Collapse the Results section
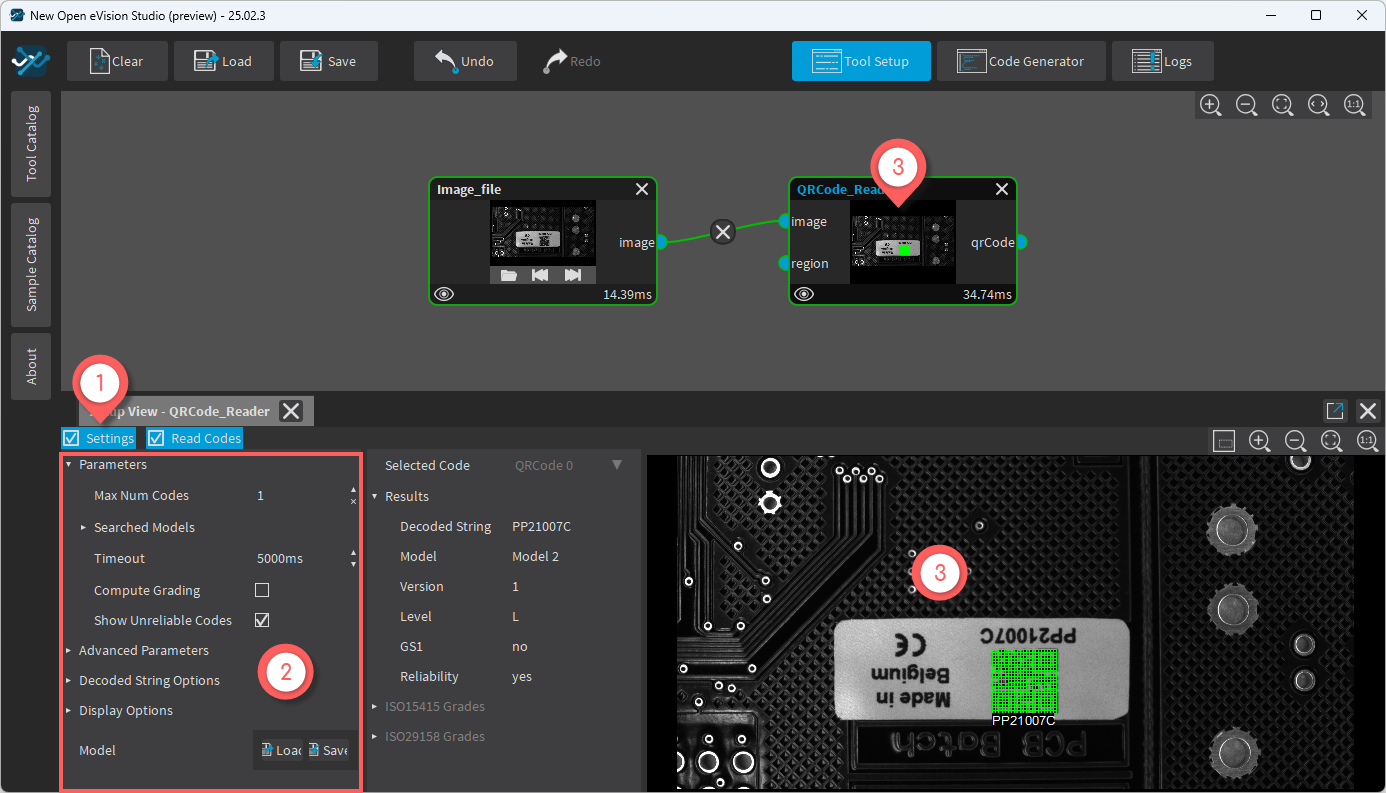Viewport: 1386px width, 793px height. tap(375, 496)
